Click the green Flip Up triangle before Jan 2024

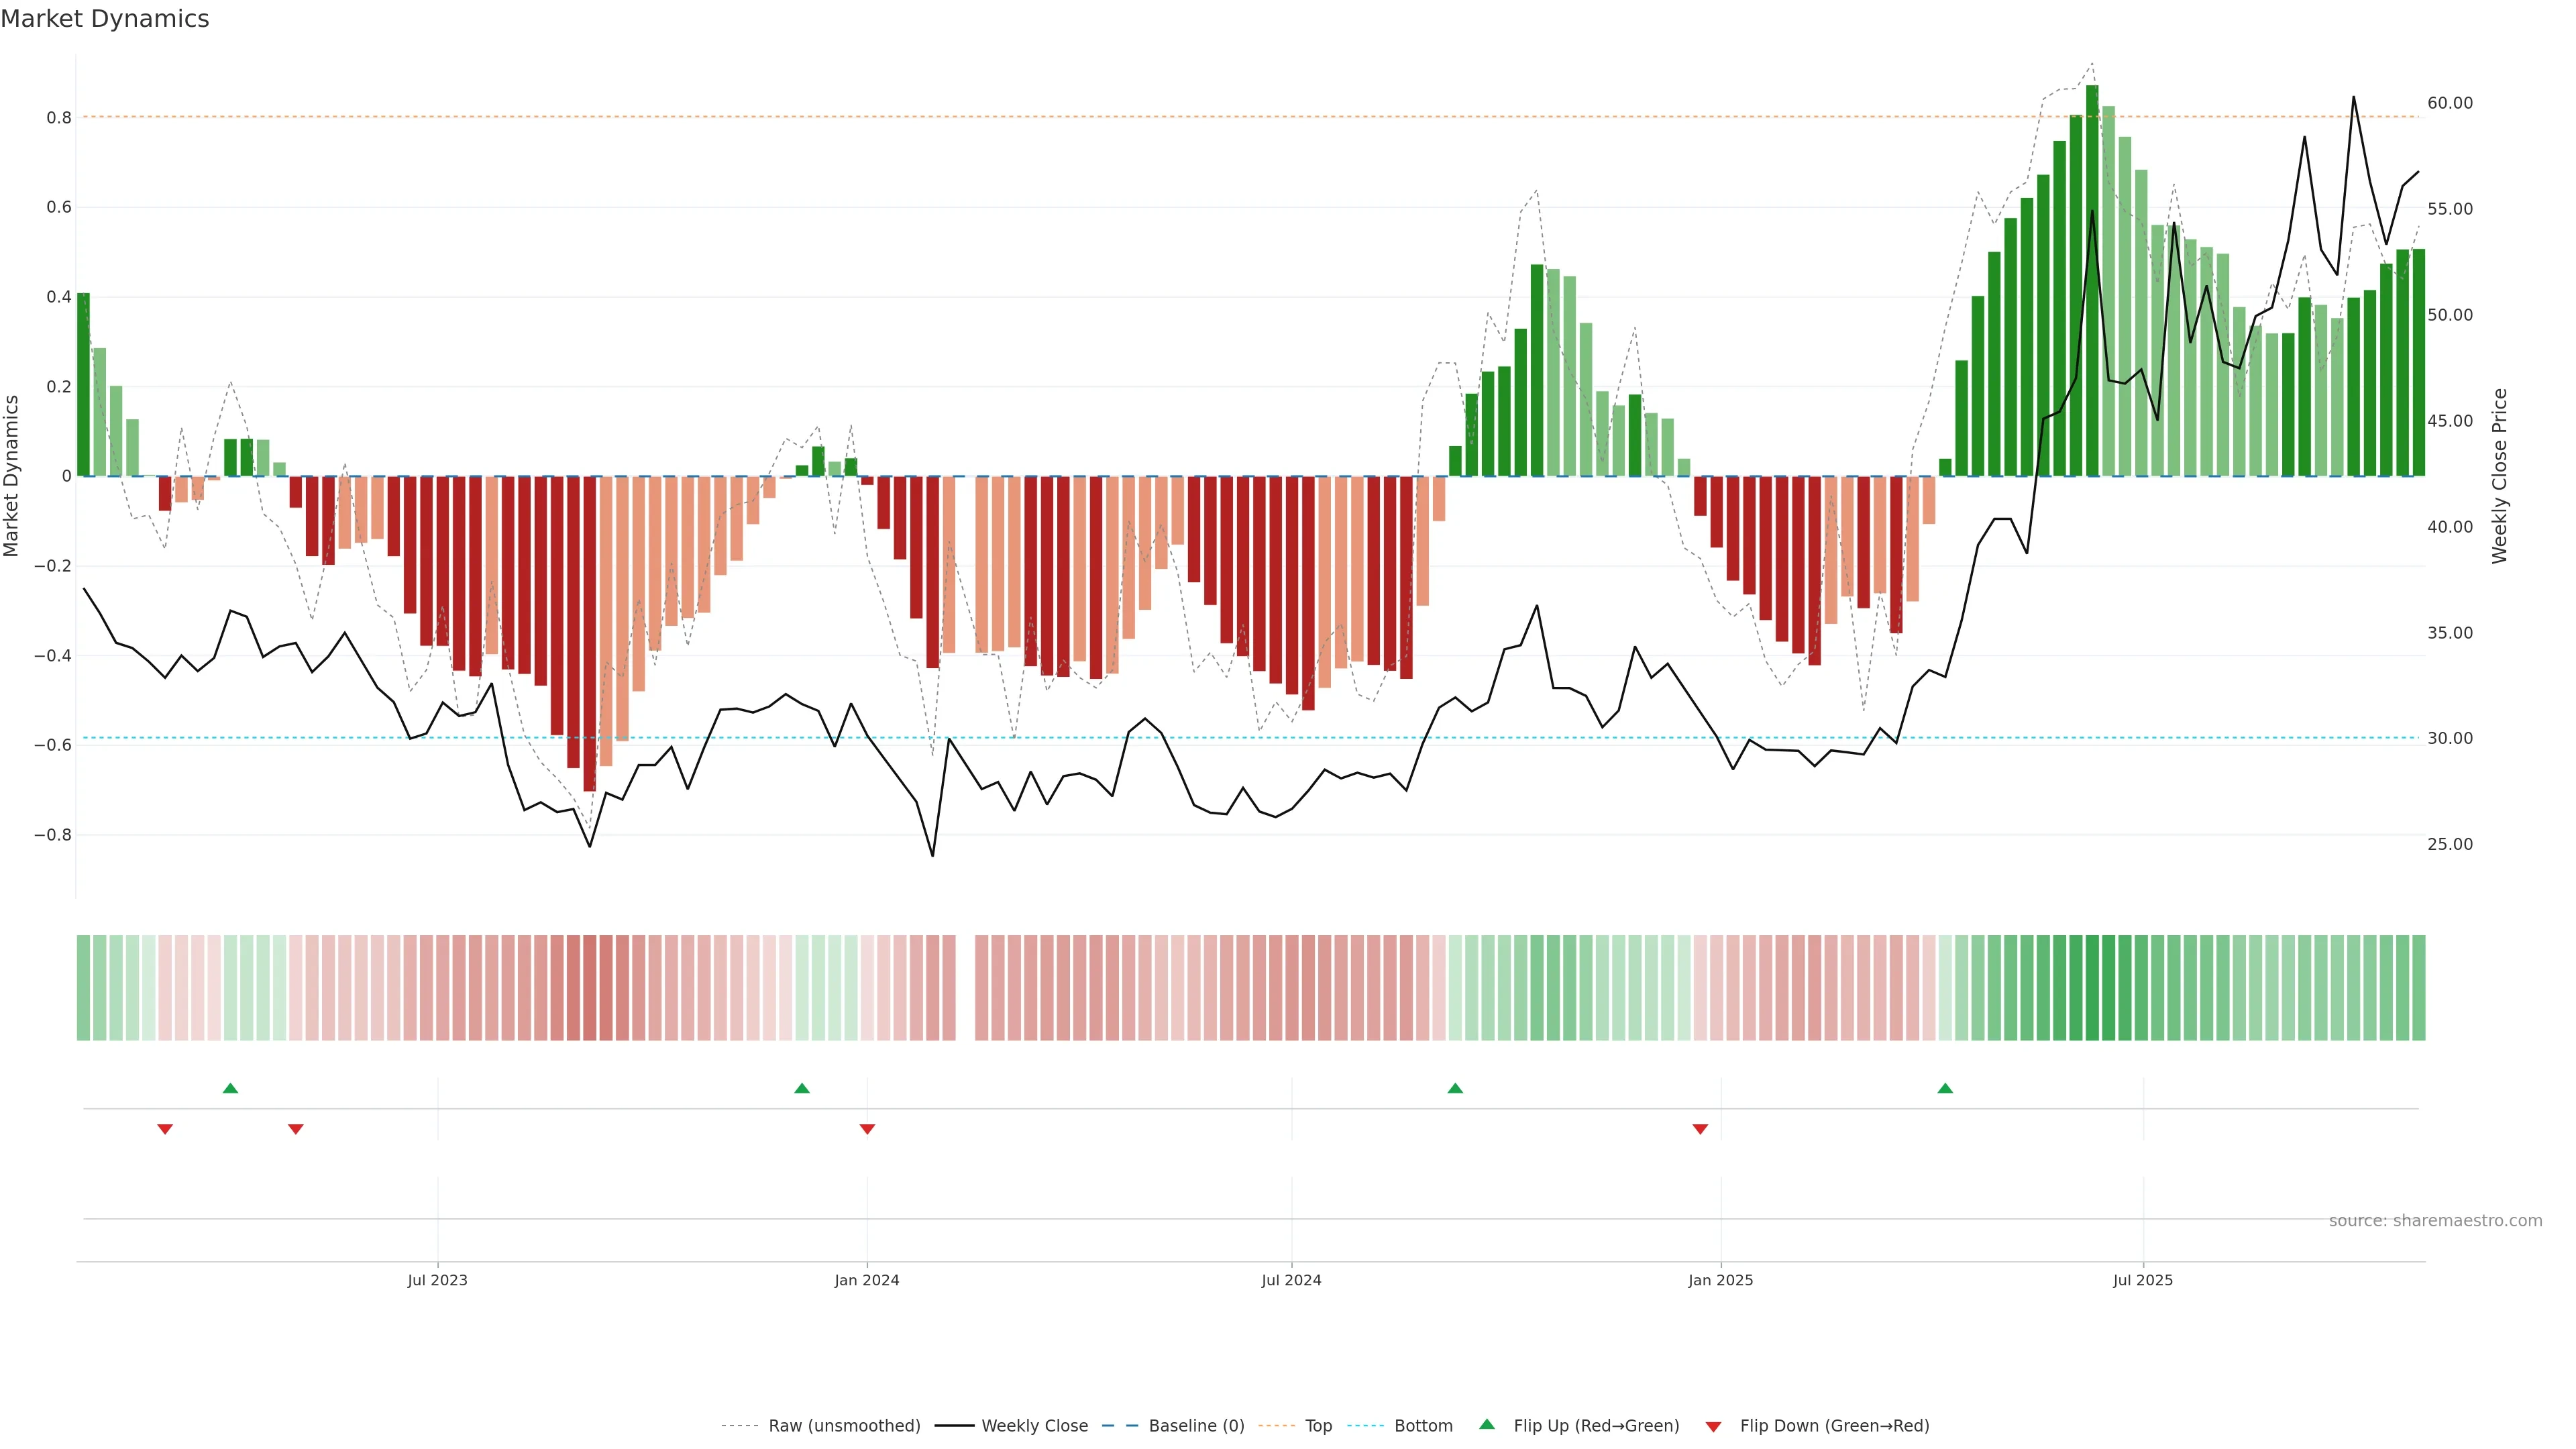coord(801,1088)
